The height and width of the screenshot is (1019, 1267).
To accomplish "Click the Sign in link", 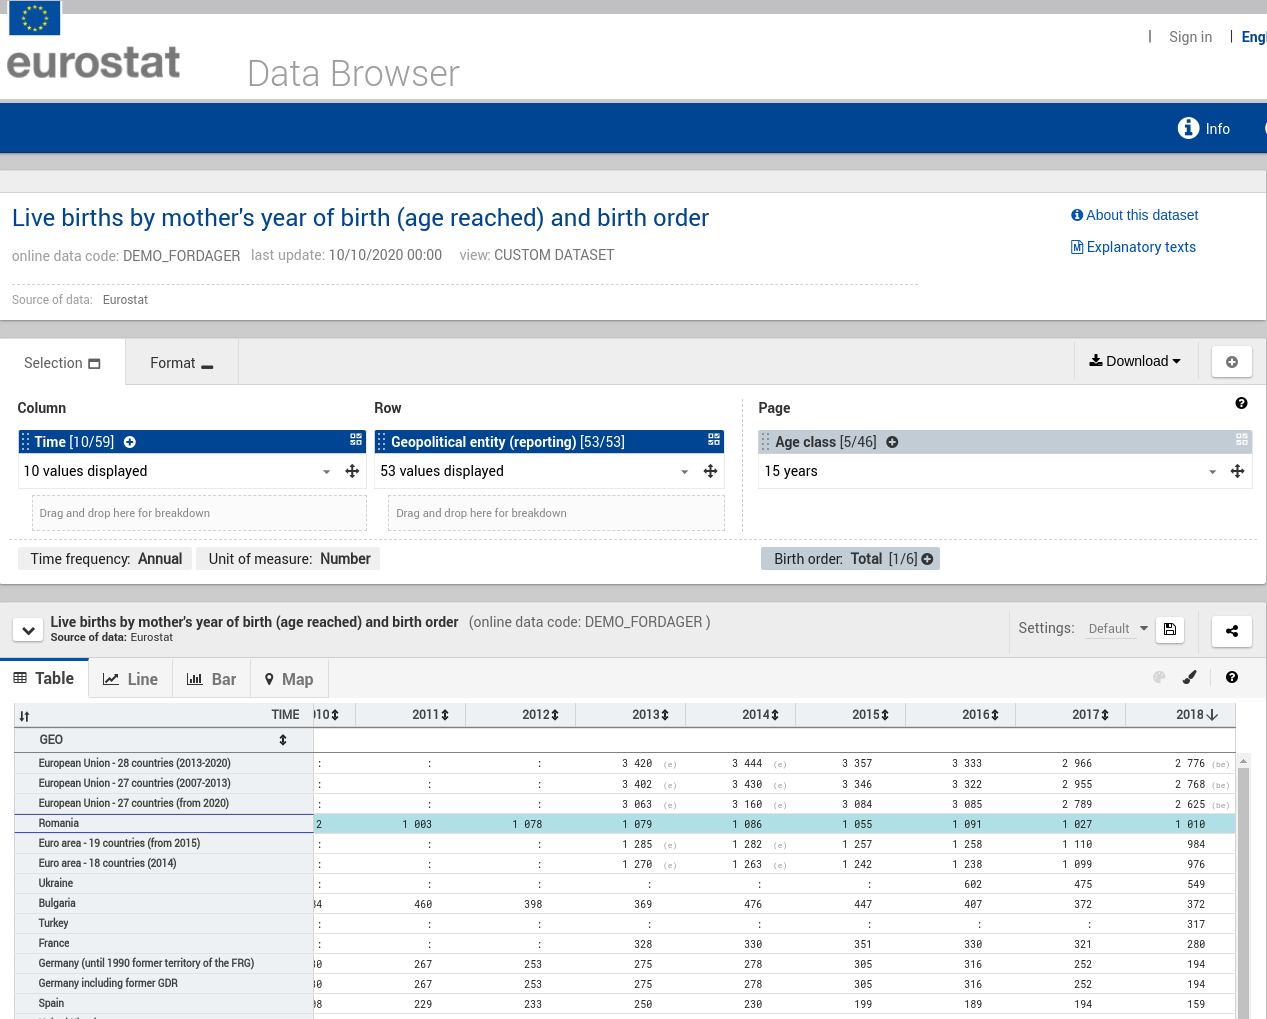I will tap(1190, 37).
